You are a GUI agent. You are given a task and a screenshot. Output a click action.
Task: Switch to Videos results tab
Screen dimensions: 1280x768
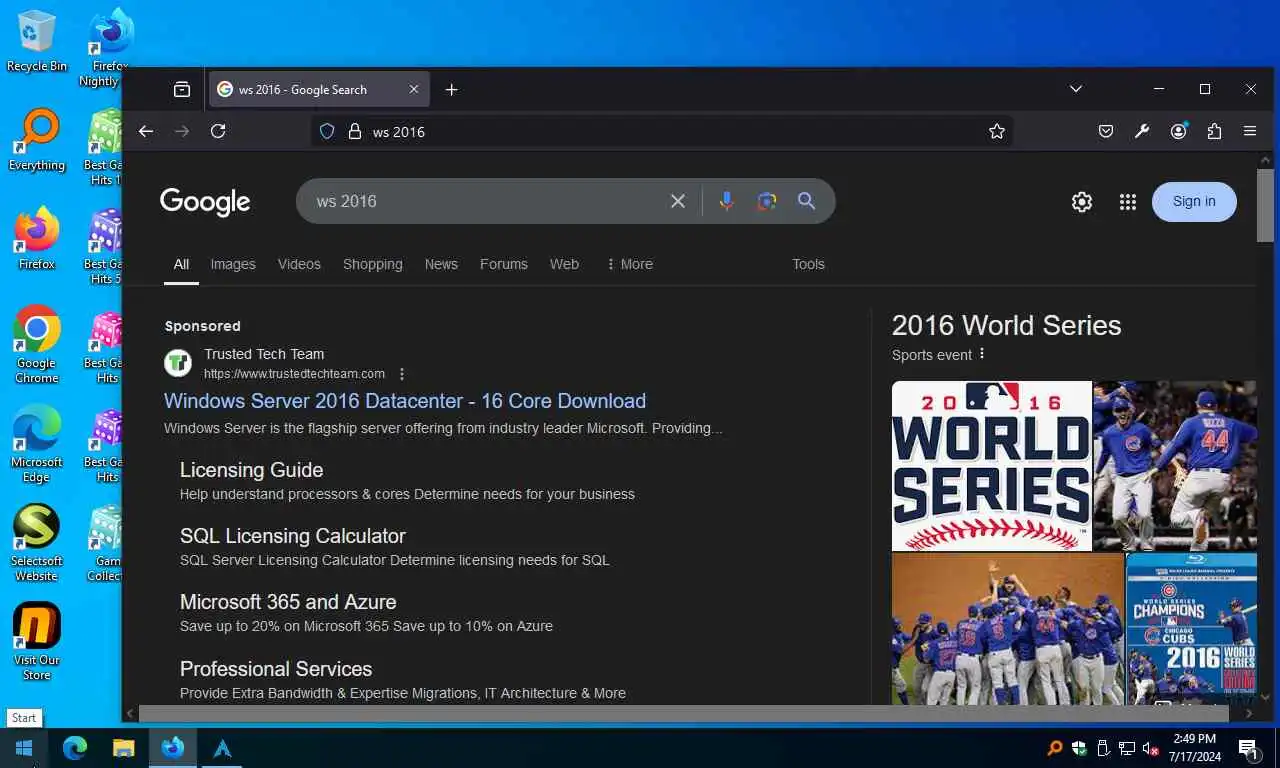[299, 264]
